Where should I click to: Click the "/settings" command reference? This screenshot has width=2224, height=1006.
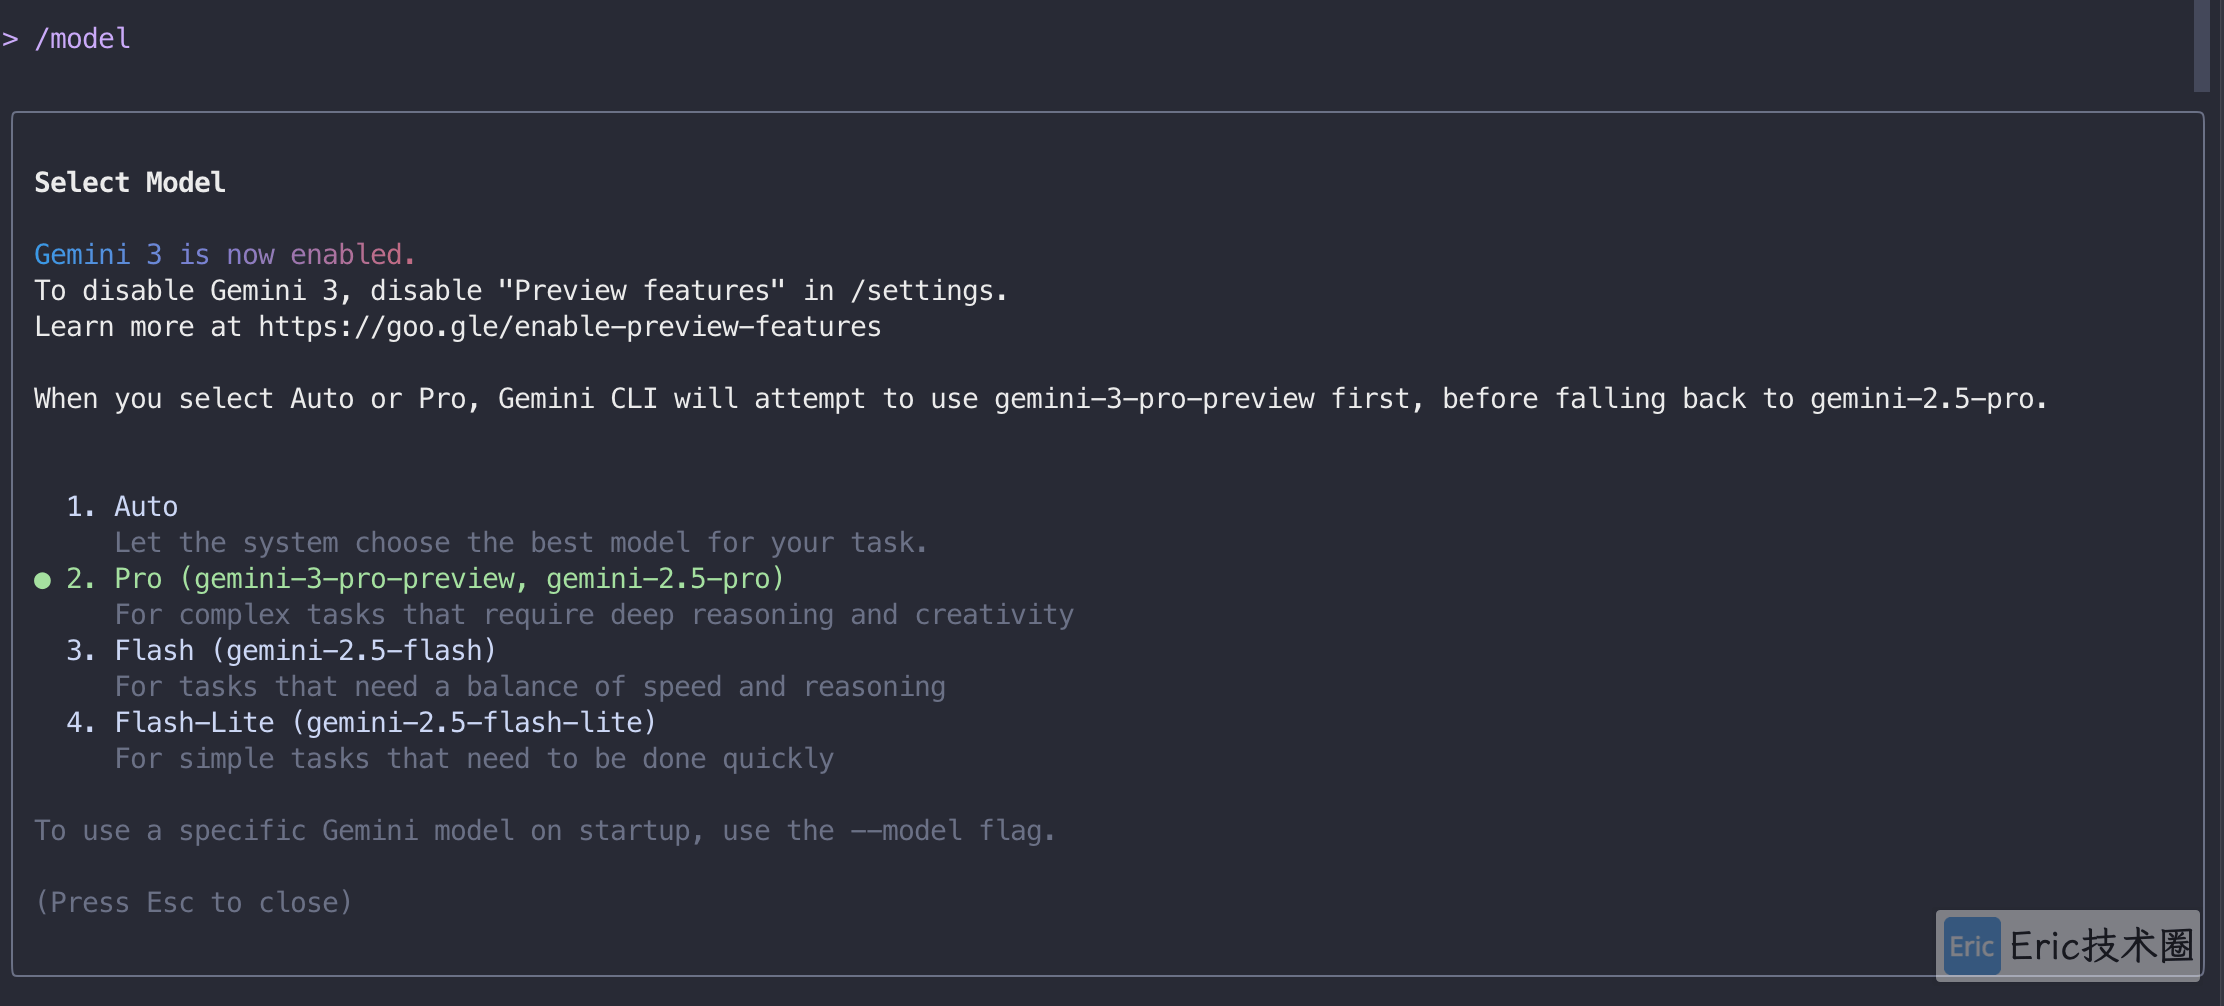point(921,291)
